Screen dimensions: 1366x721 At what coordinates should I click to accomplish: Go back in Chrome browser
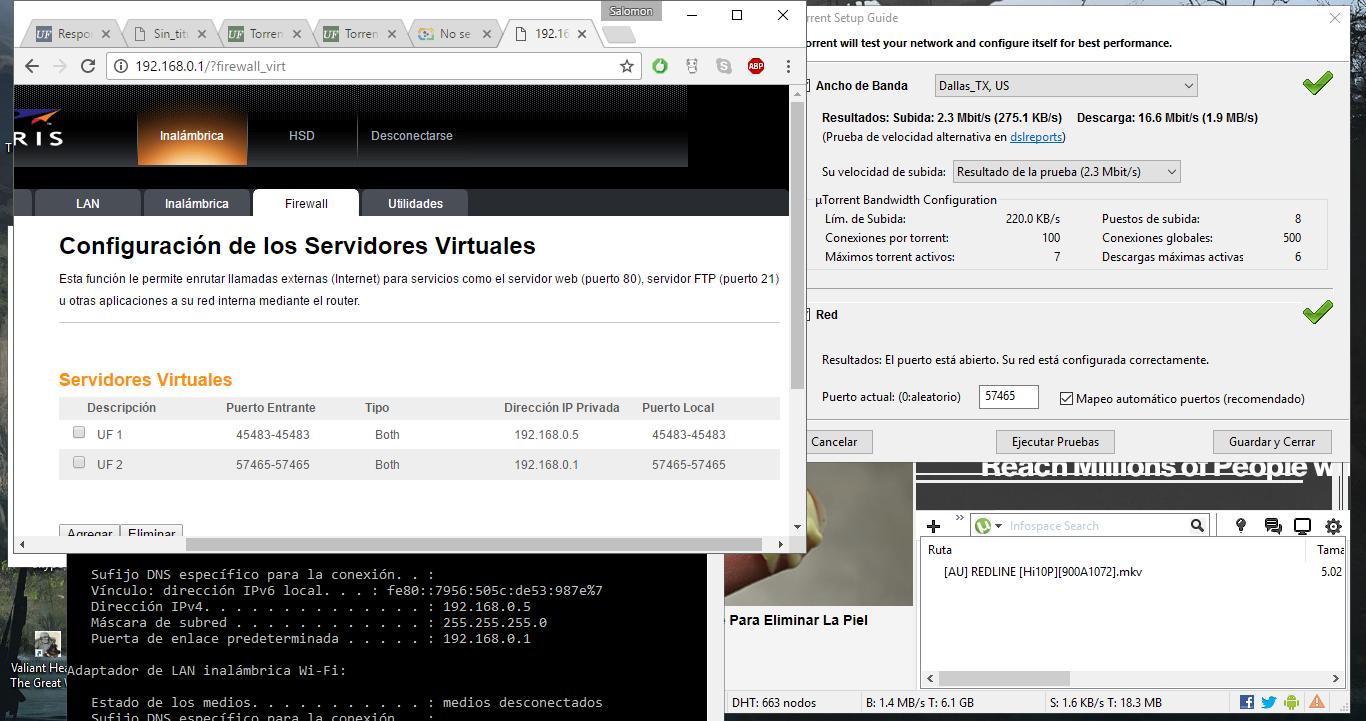pos(32,66)
